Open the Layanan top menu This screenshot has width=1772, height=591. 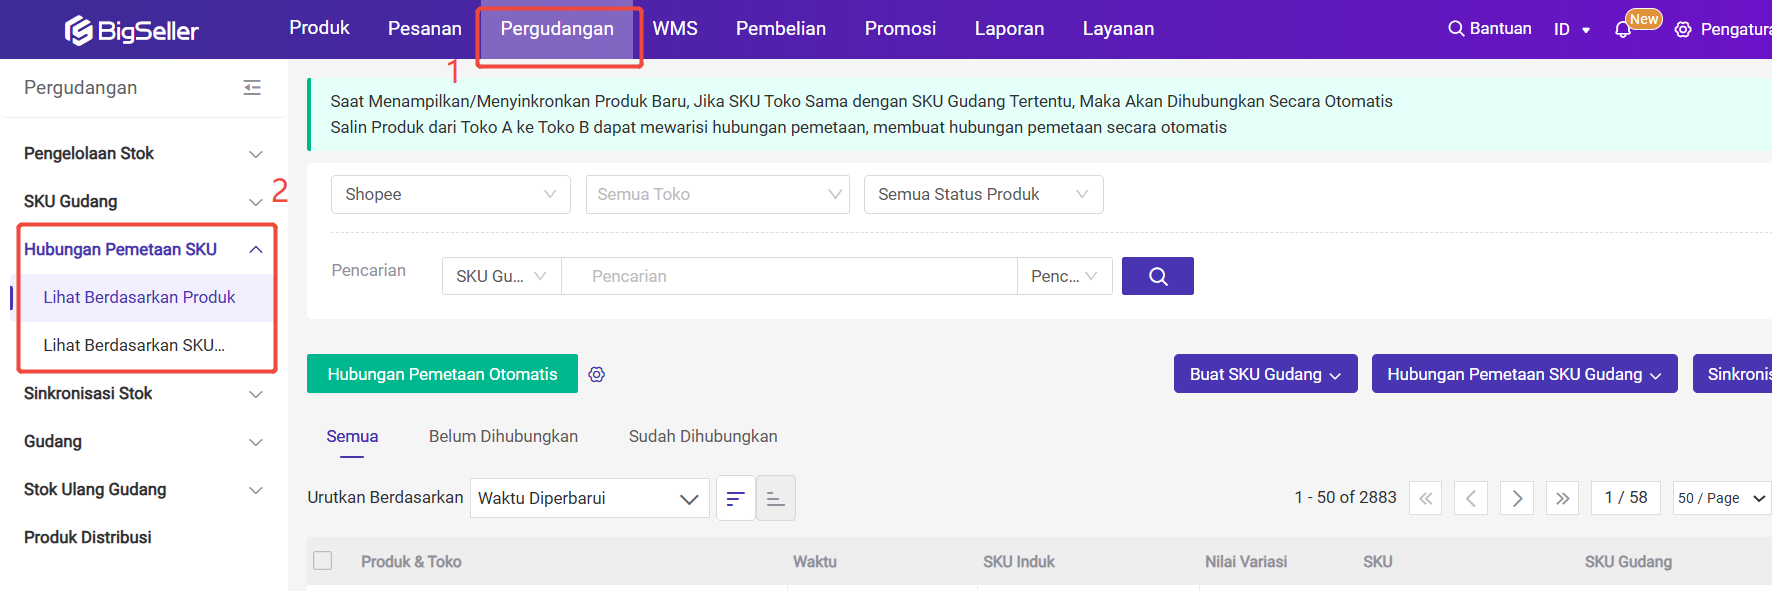1118,29
